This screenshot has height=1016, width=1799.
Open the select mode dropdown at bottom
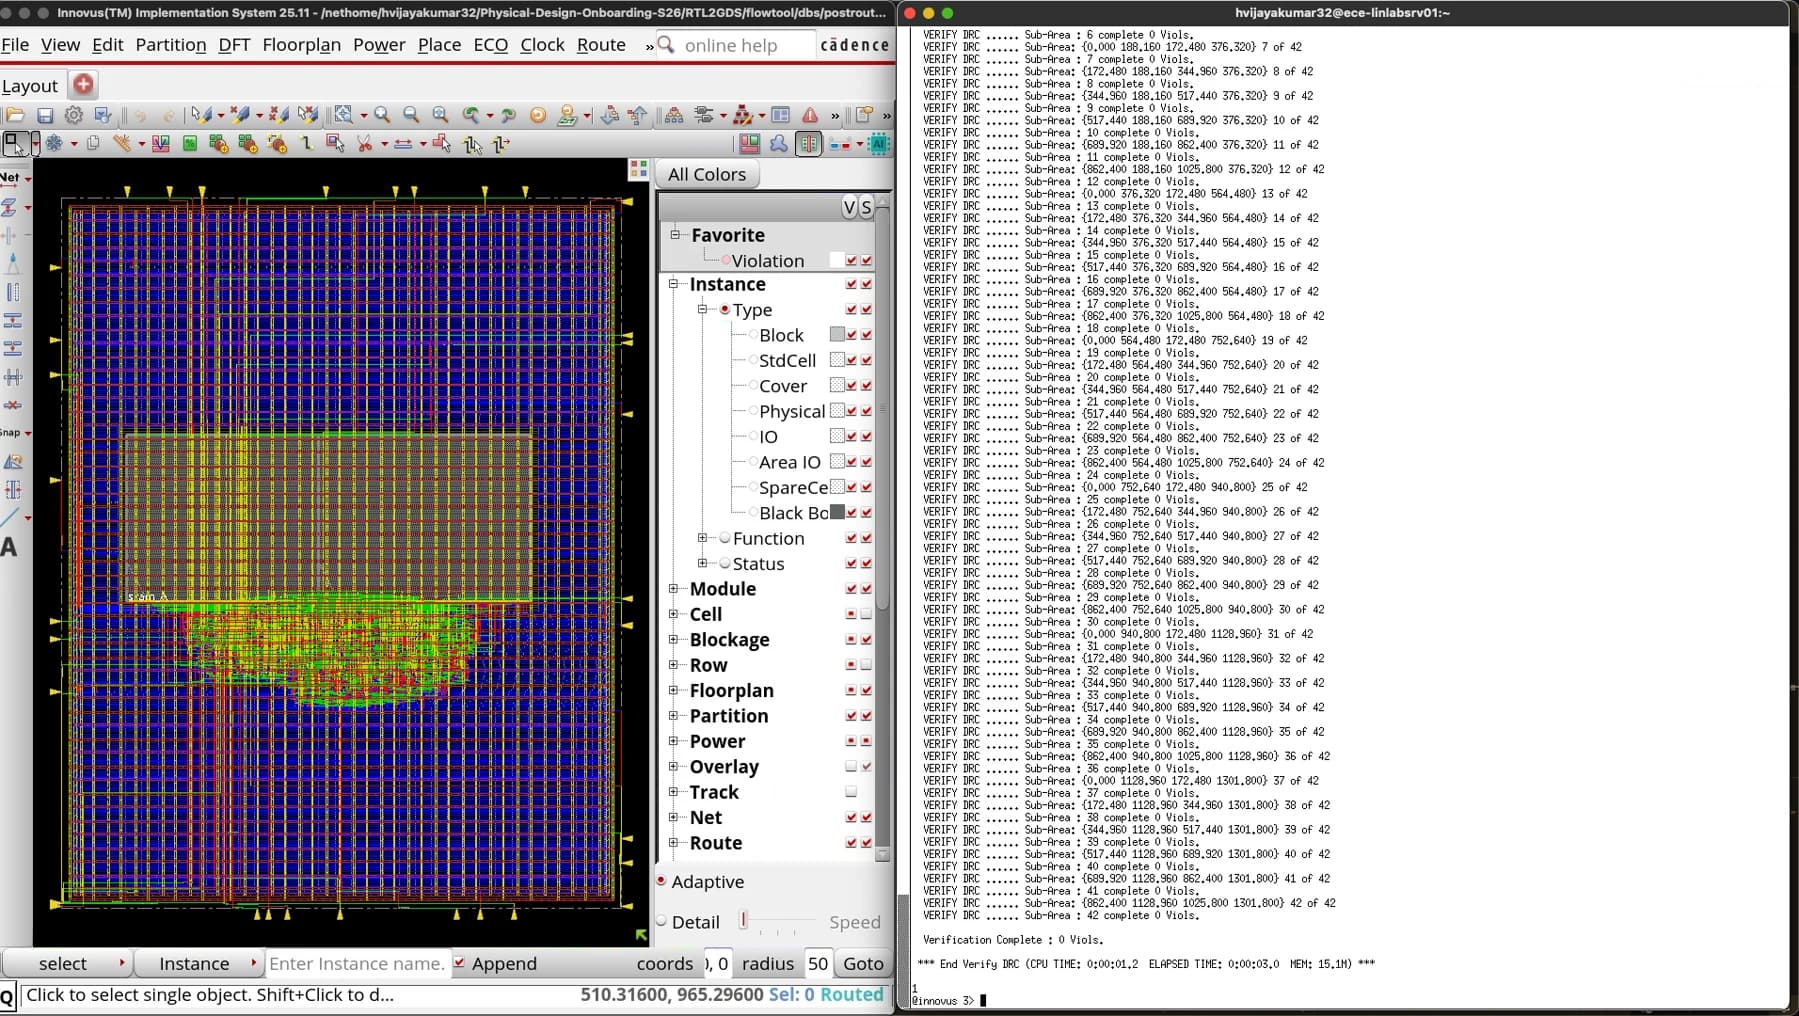[x=67, y=963]
